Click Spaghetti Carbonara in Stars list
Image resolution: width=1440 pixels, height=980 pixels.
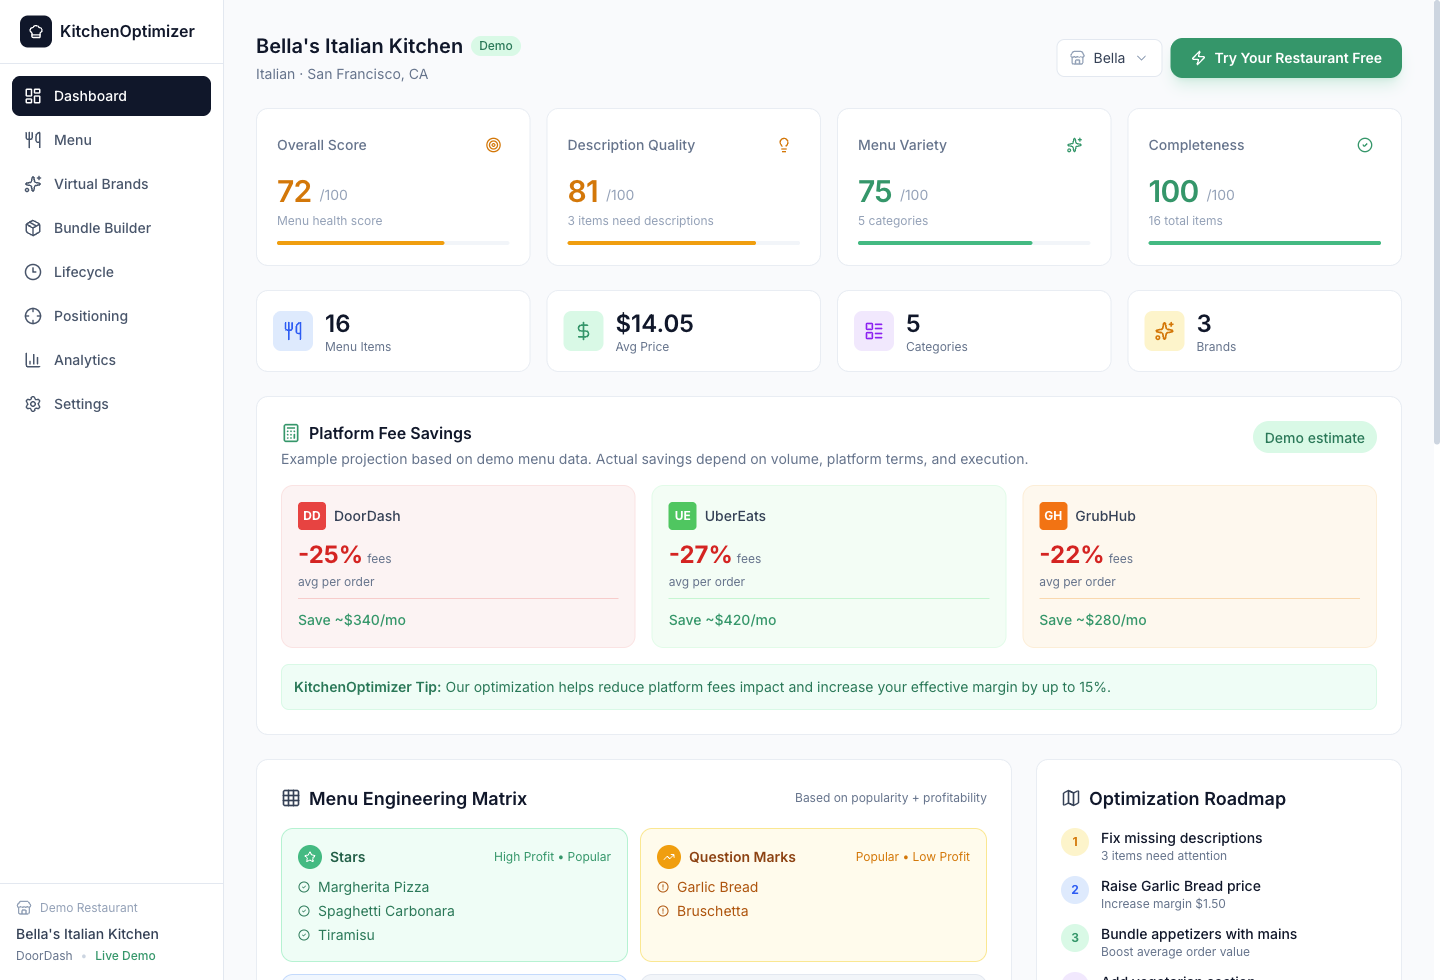386,911
